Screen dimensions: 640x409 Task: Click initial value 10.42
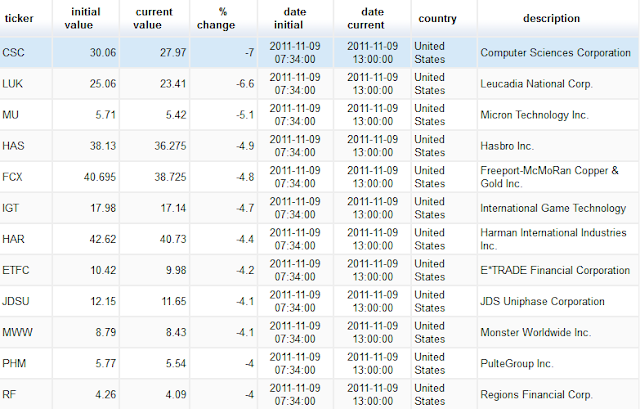[103, 270]
